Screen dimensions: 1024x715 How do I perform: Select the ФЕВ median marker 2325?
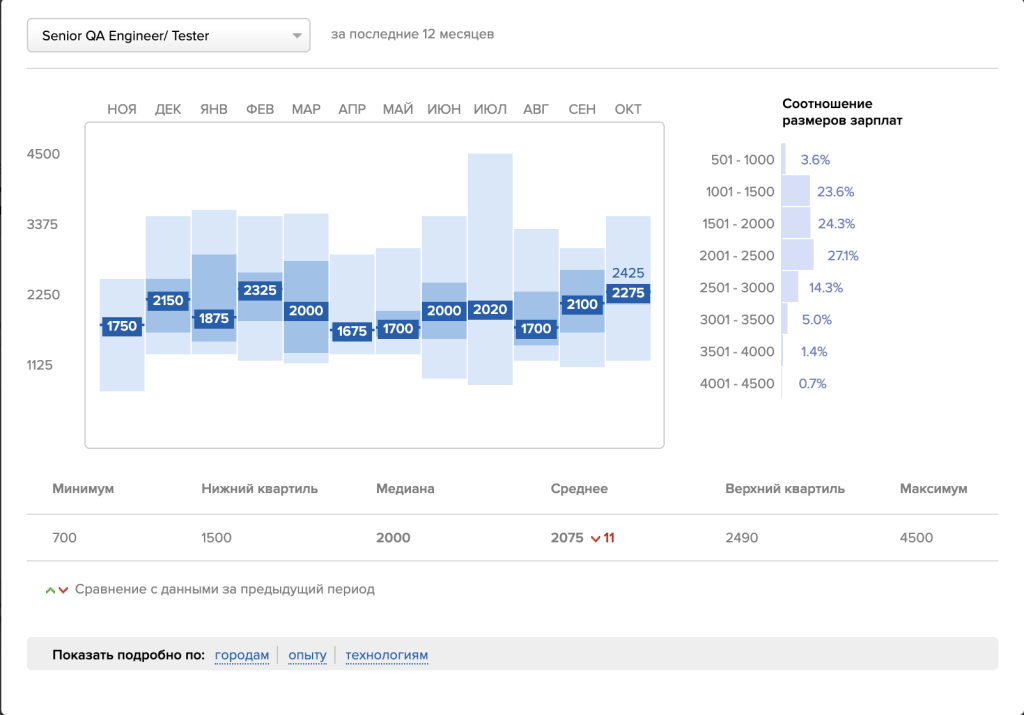point(260,290)
